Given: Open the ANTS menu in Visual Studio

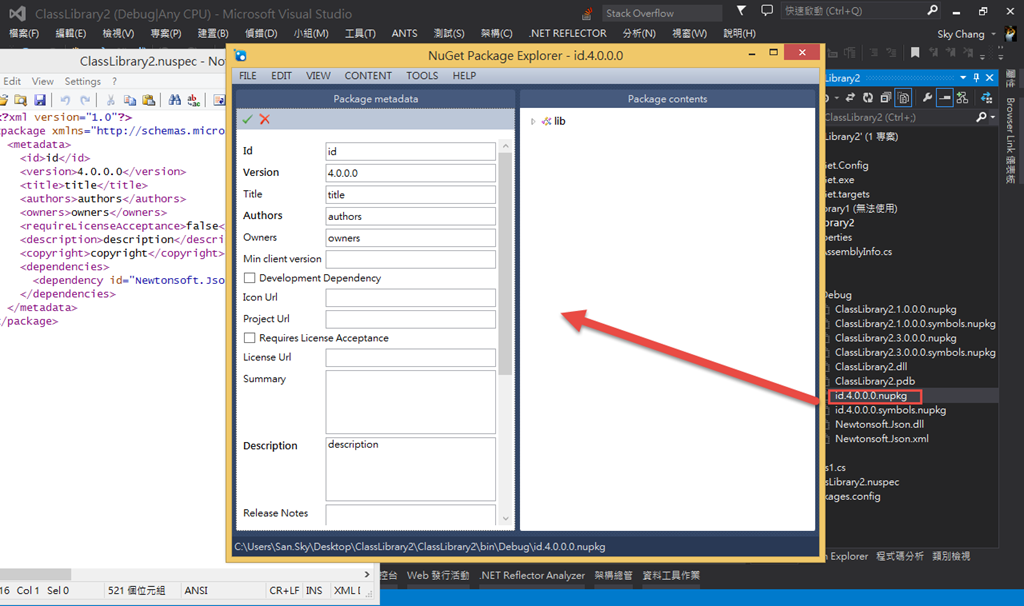Looking at the screenshot, I should point(404,33).
